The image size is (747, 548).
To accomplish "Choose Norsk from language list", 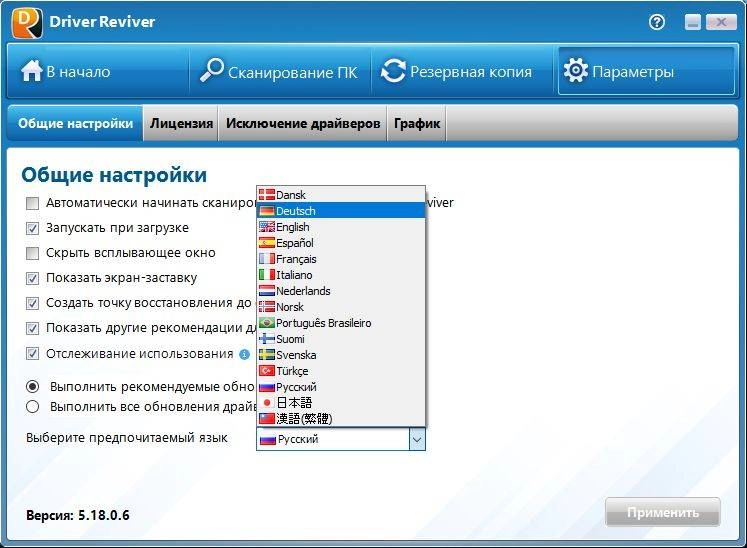I will click(x=341, y=307).
